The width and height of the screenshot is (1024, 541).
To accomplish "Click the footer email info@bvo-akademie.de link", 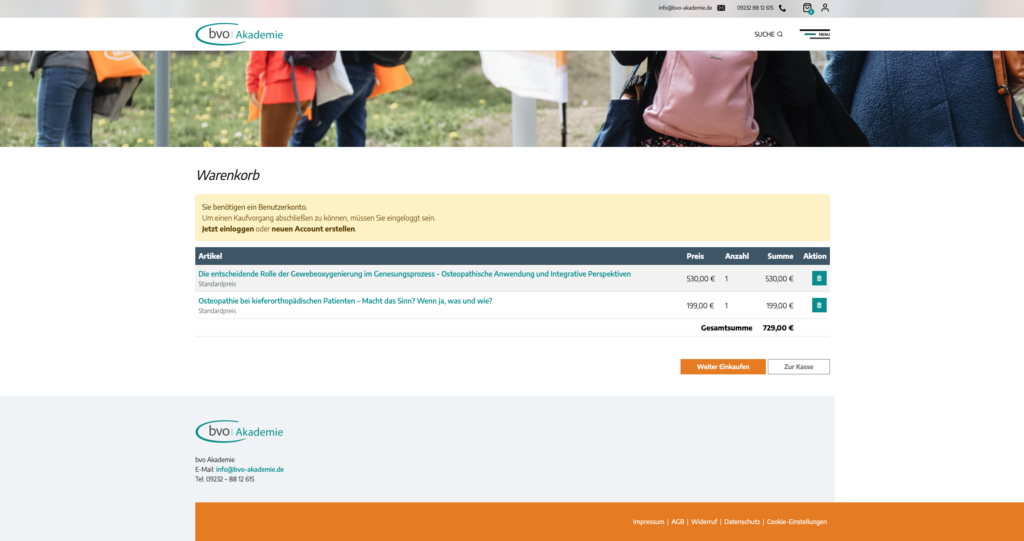I will tap(250, 469).
